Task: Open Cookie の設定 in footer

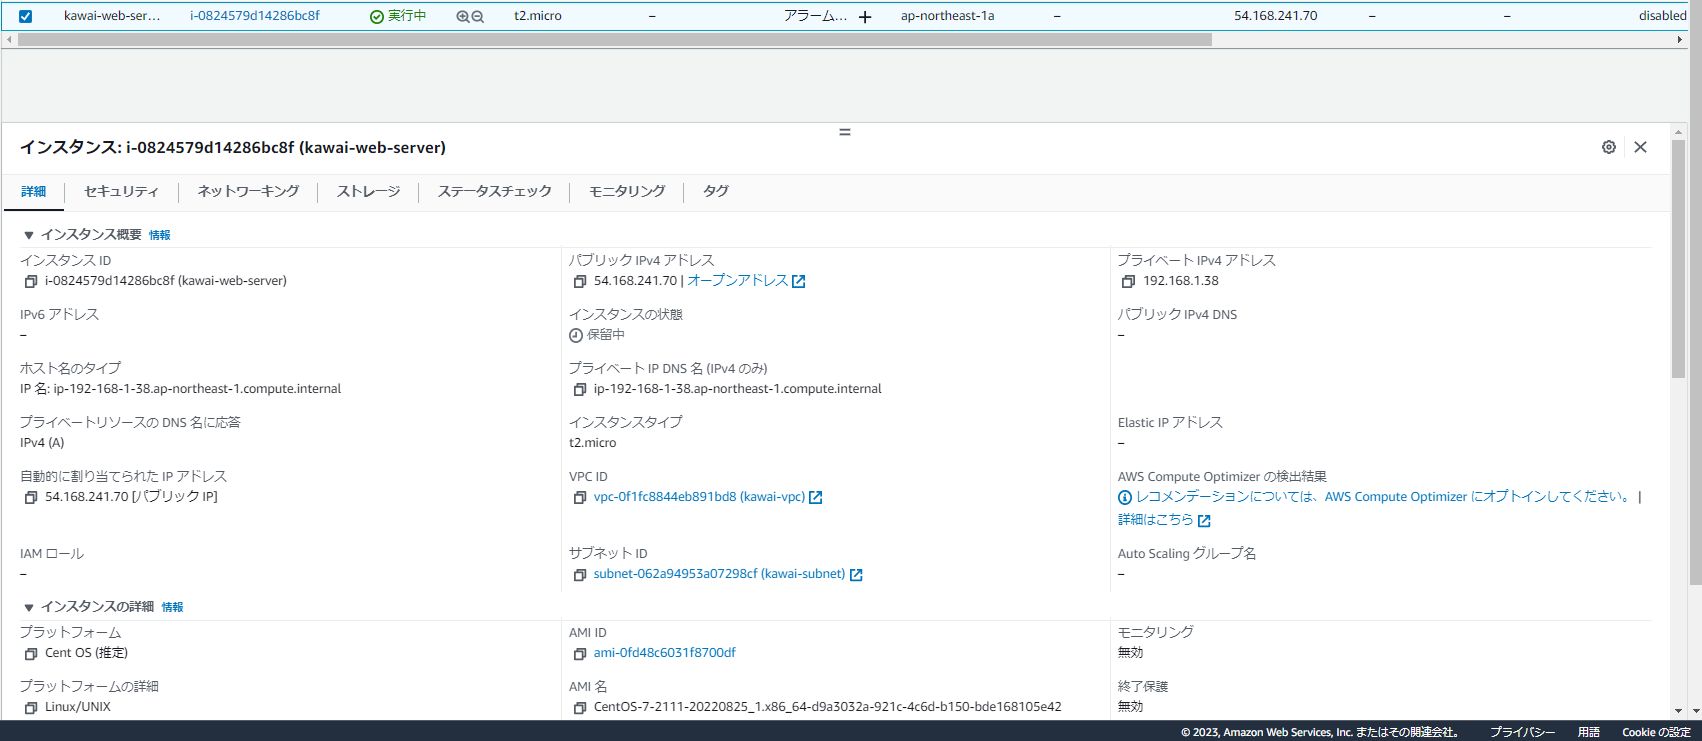Action: pyautogui.click(x=1656, y=732)
